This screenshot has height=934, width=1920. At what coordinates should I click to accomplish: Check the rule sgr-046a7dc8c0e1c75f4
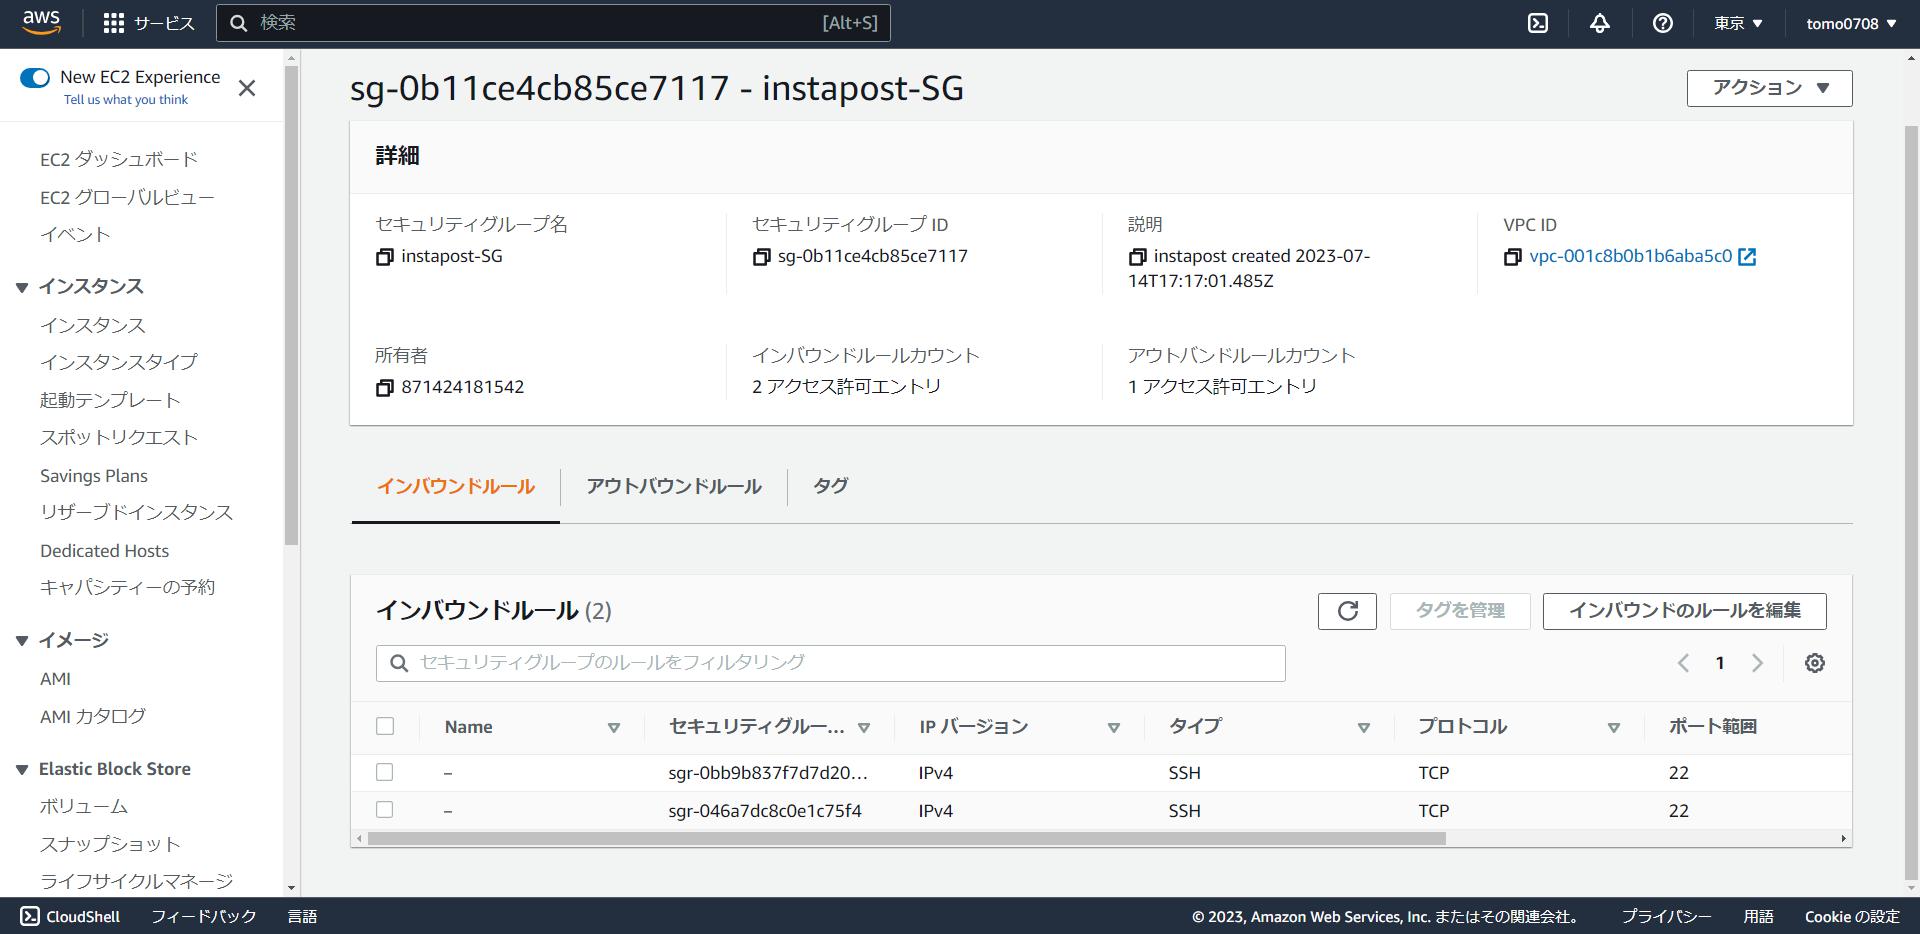385,810
